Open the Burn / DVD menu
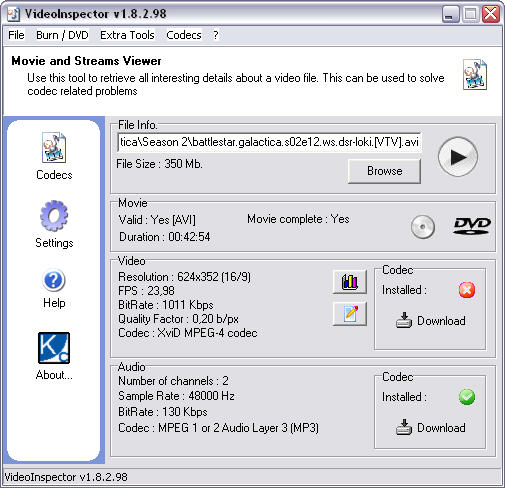 point(62,35)
